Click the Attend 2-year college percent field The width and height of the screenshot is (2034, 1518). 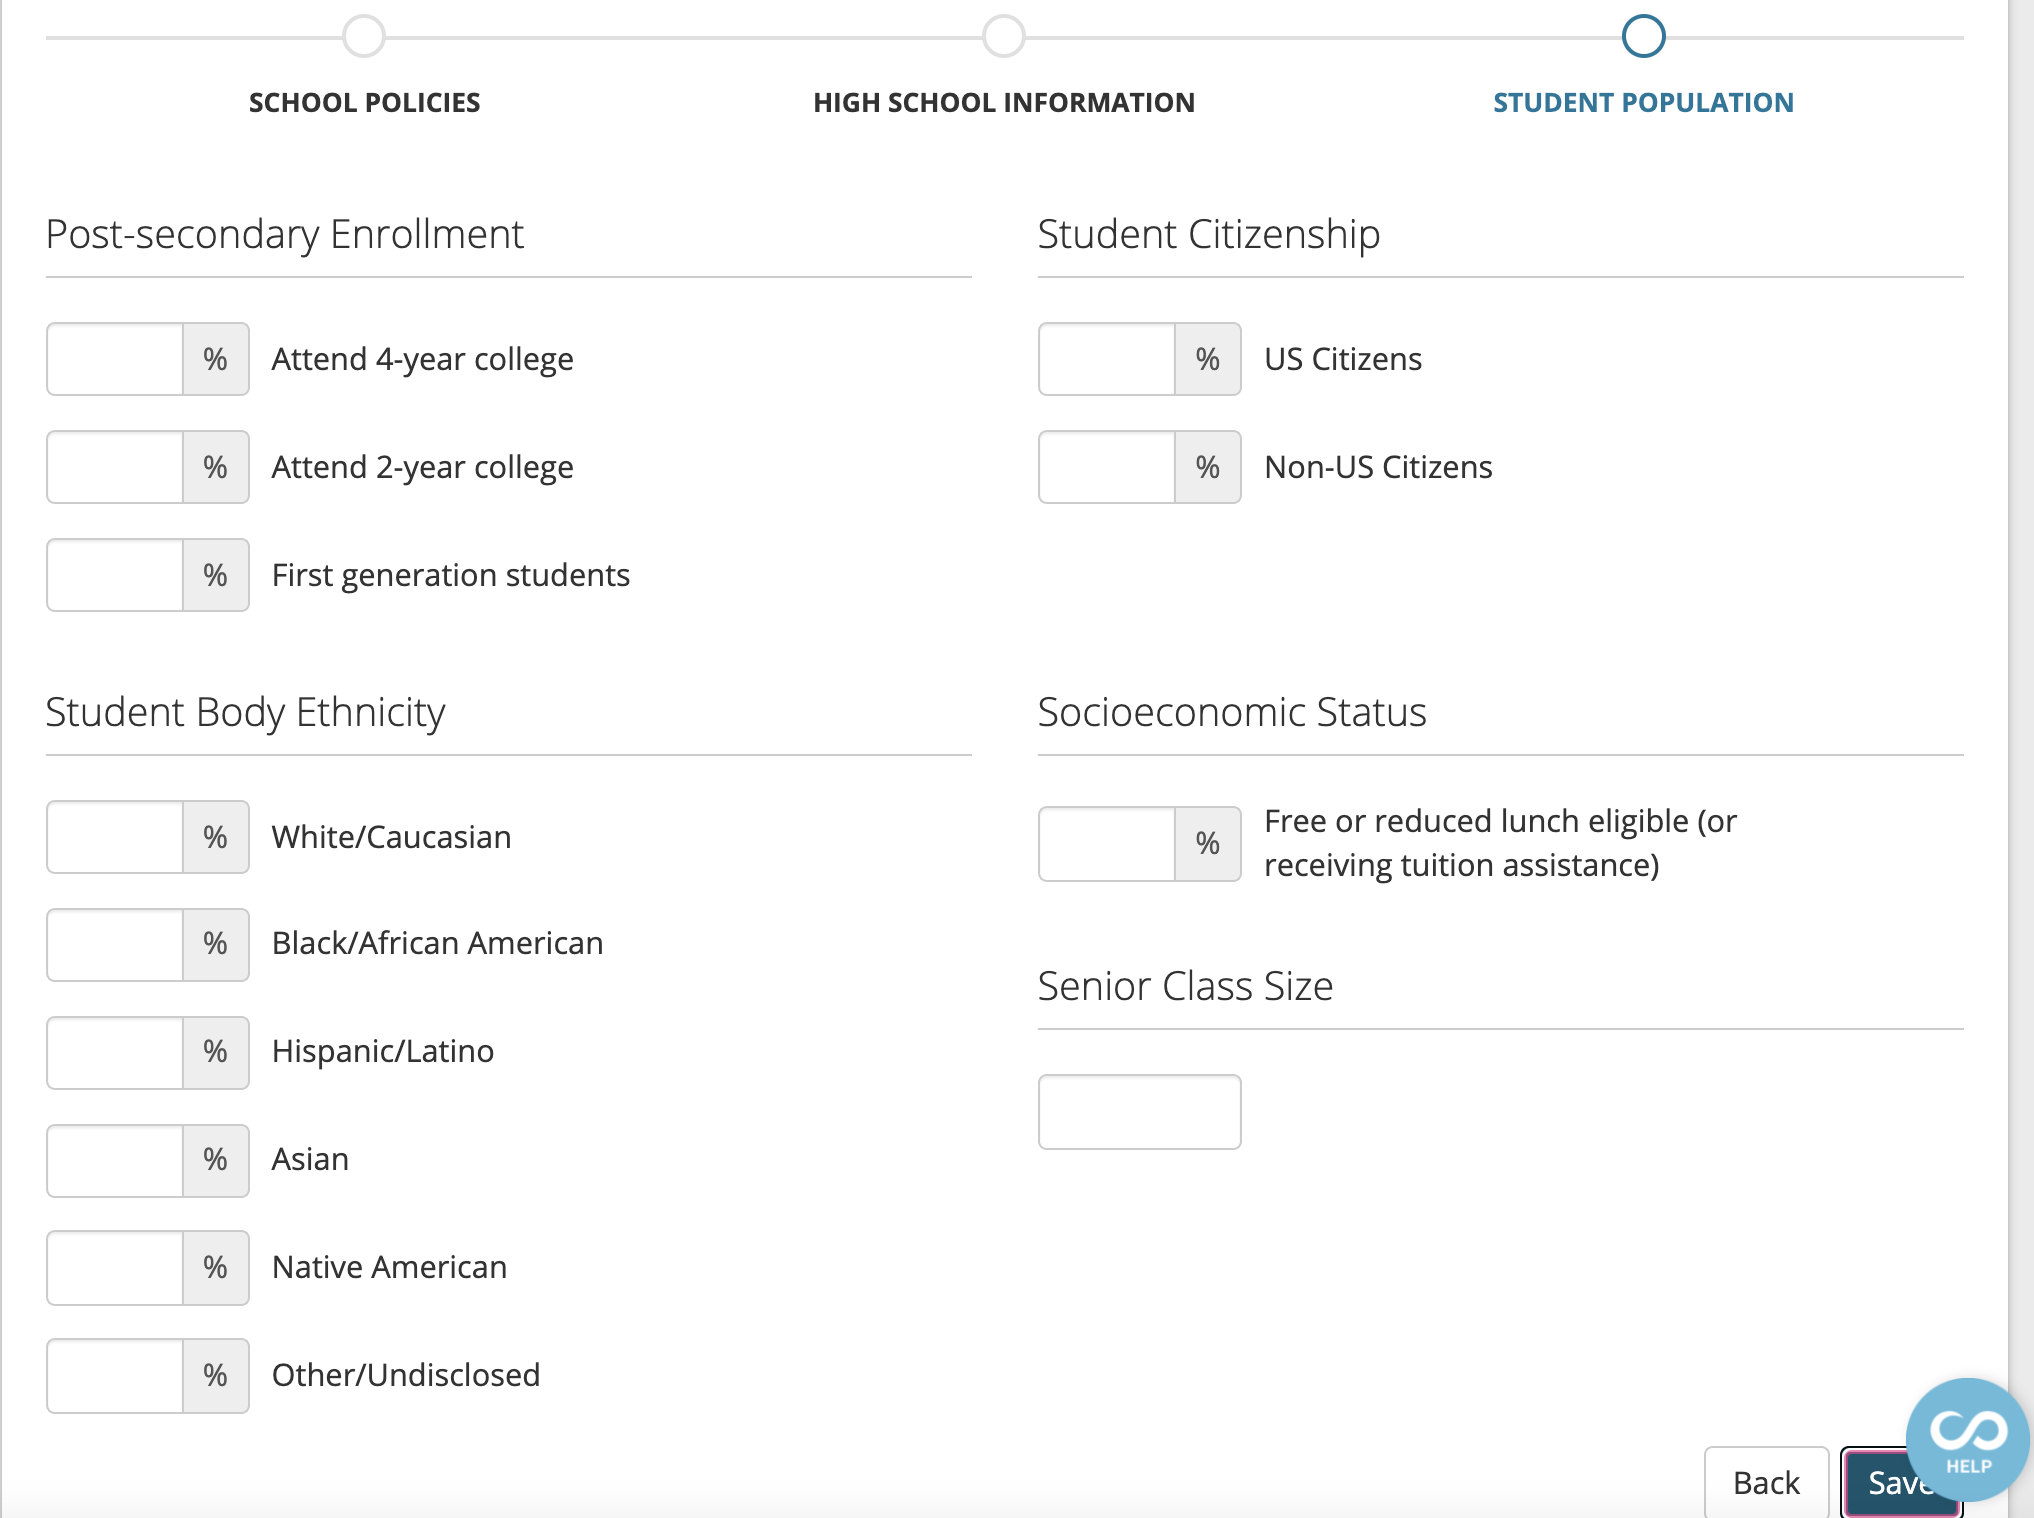coord(115,467)
